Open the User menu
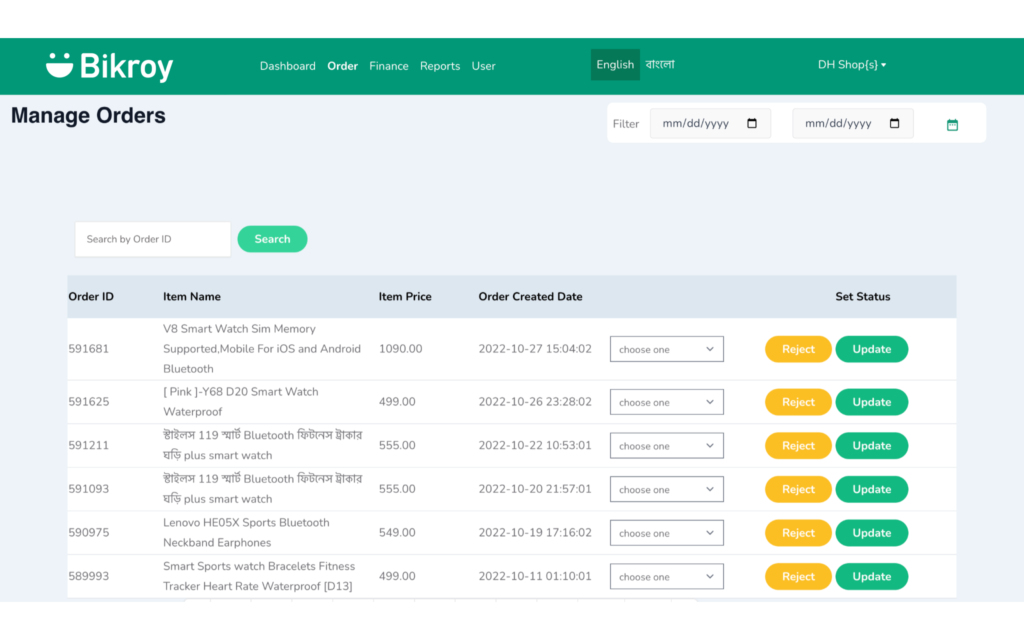Viewport: 1024px width, 640px height. click(x=483, y=66)
